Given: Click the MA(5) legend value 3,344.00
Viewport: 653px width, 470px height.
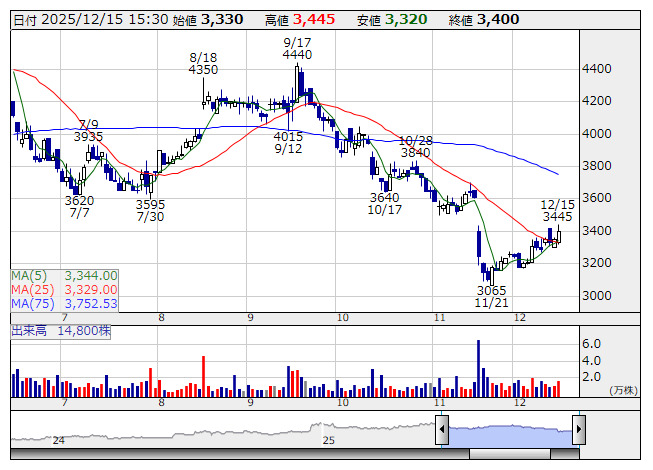Looking at the screenshot, I should tap(91, 276).
